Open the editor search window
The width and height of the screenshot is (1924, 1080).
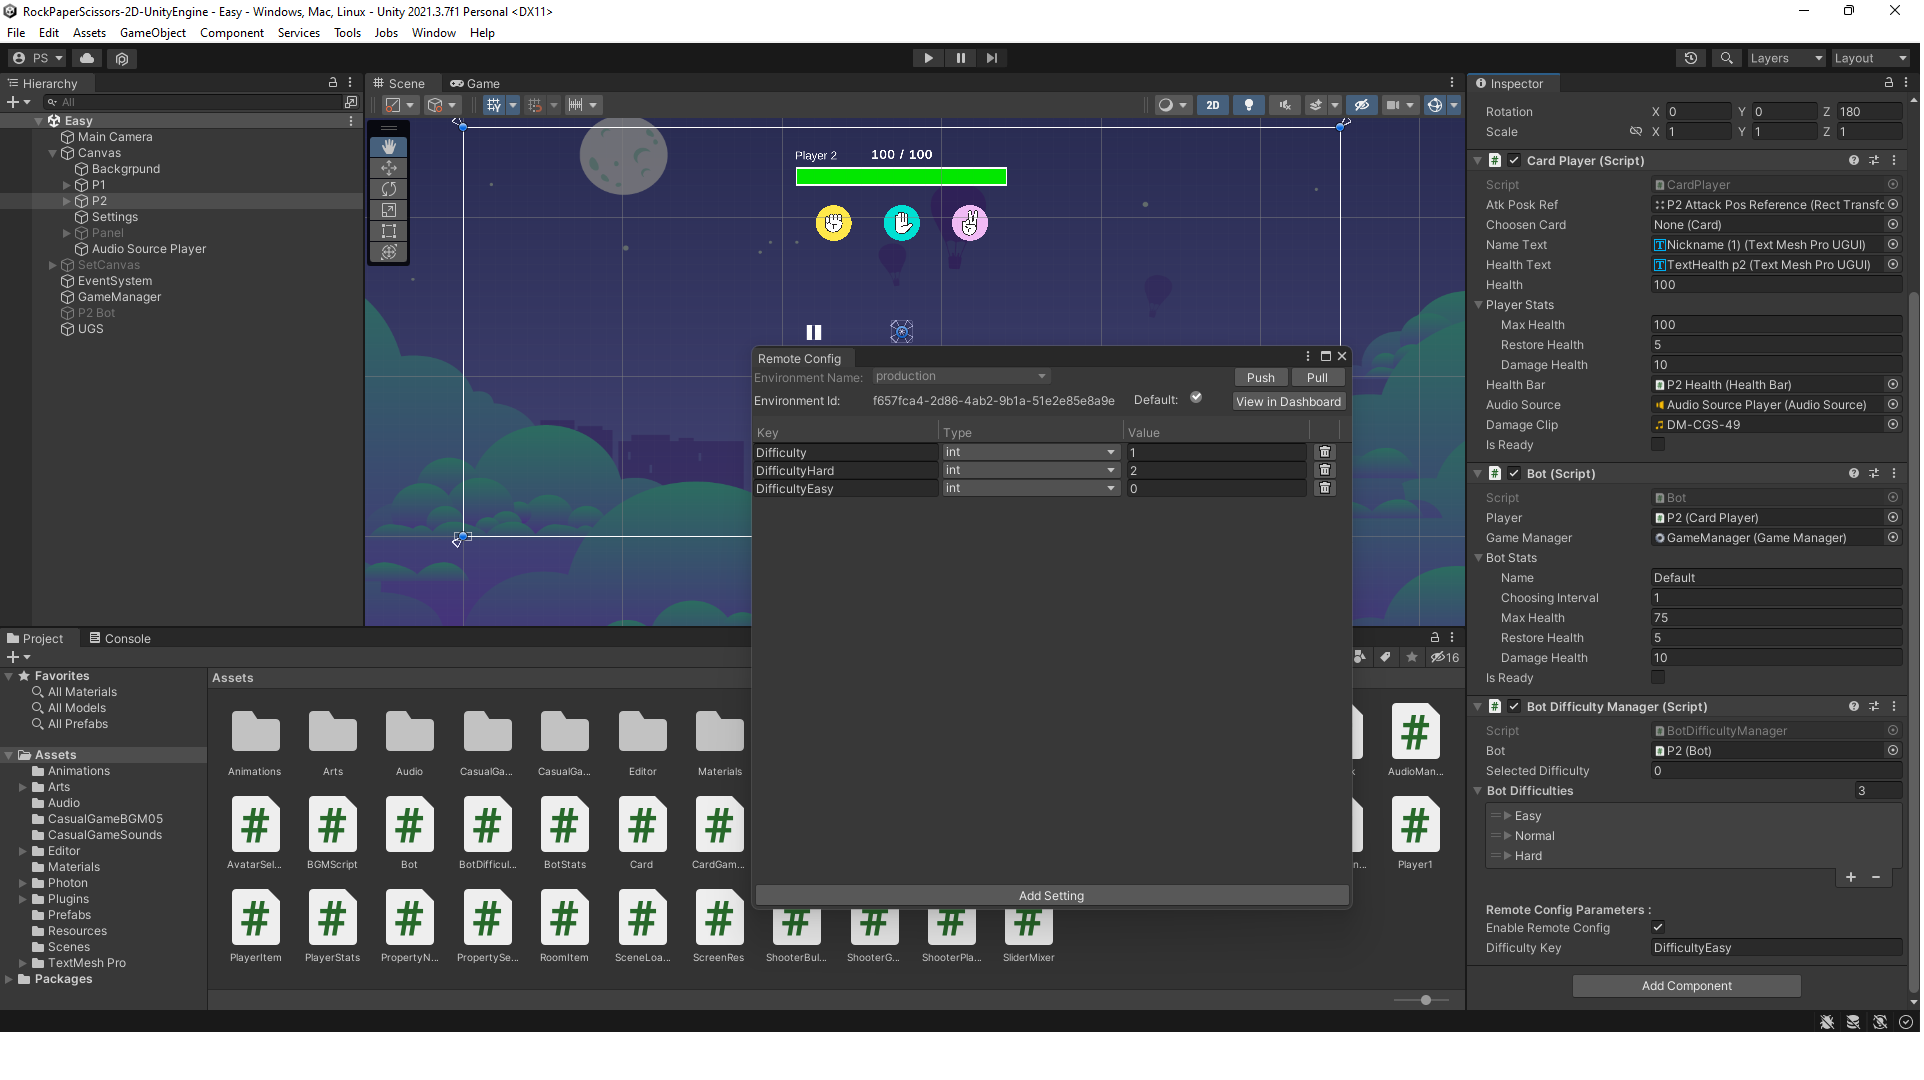(x=1726, y=57)
